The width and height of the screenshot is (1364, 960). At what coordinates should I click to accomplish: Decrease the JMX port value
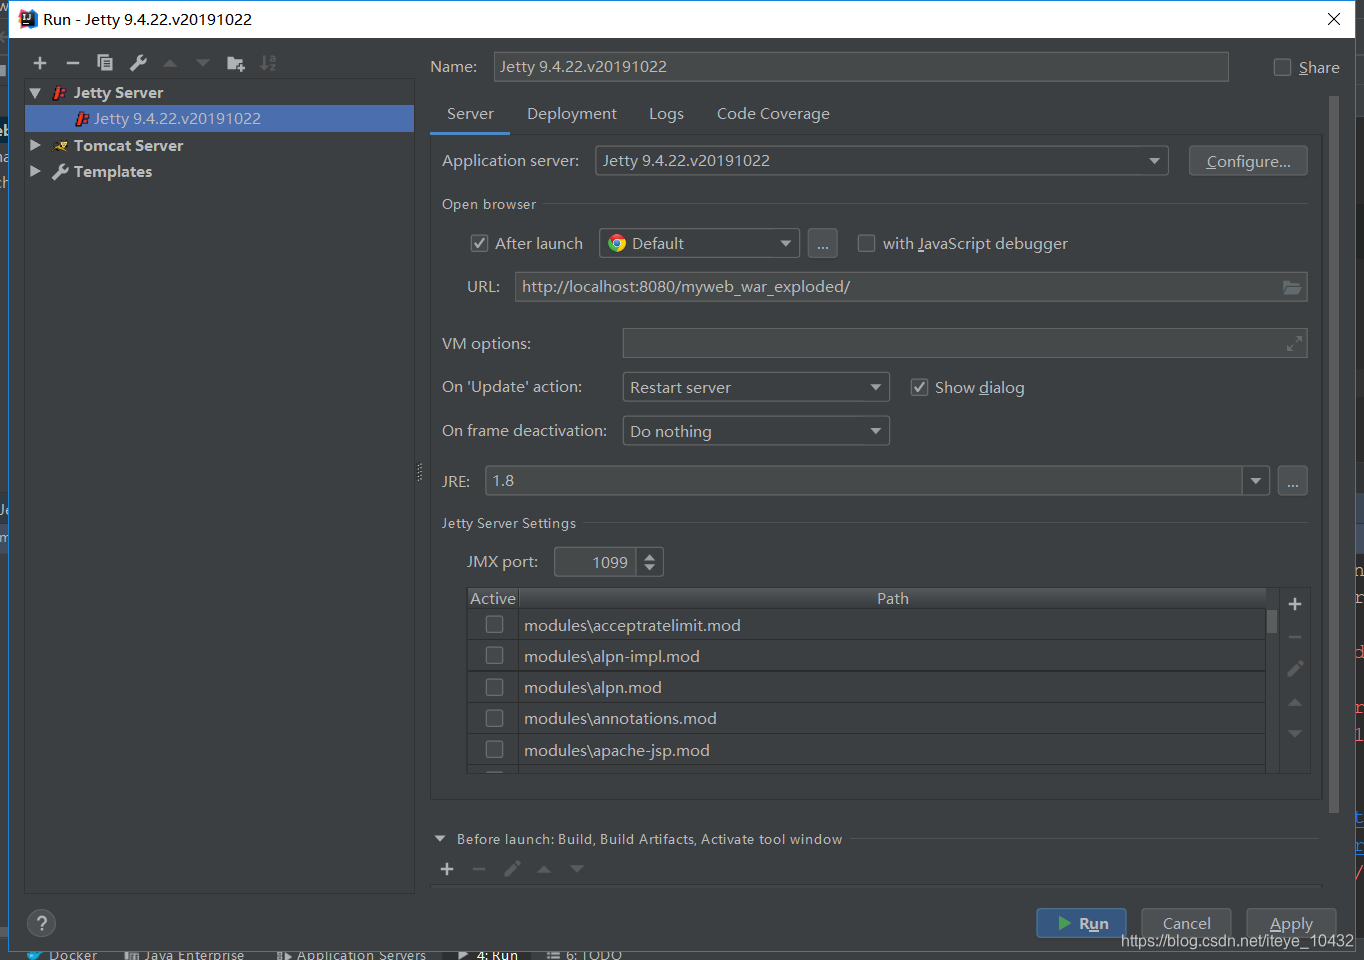(650, 568)
